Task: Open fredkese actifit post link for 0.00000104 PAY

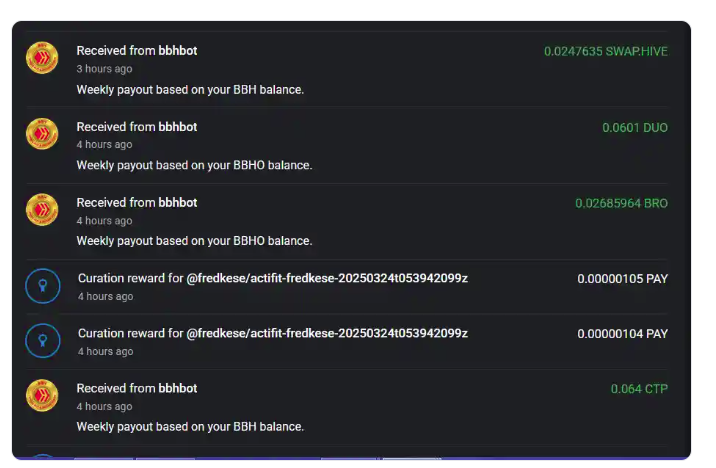Action: tap(327, 333)
